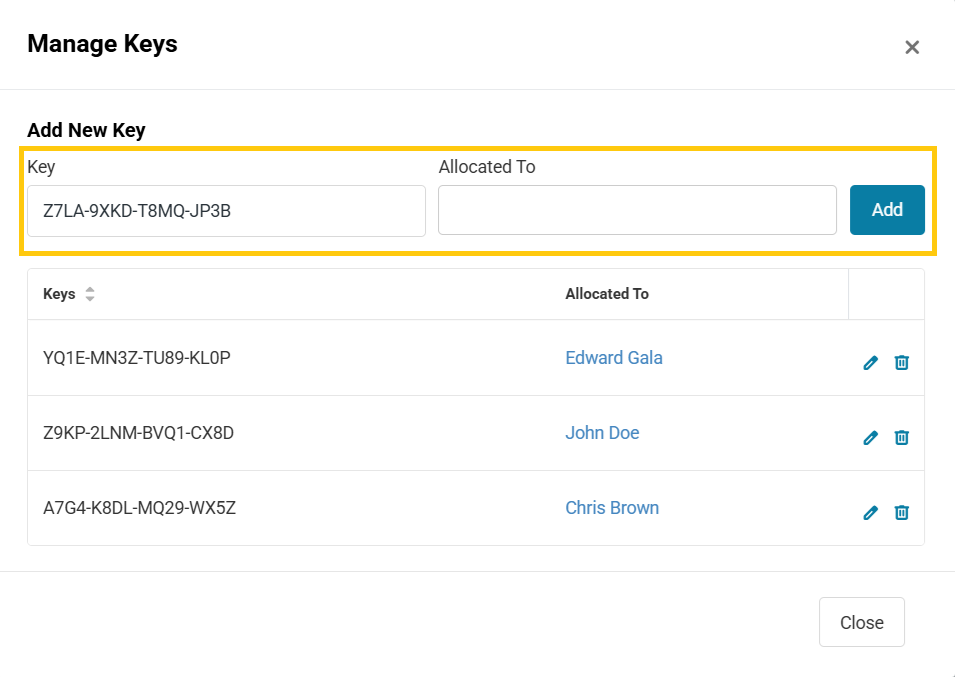Click the Close button at bottom
The image size is (955, 677).
click(861, 622)
